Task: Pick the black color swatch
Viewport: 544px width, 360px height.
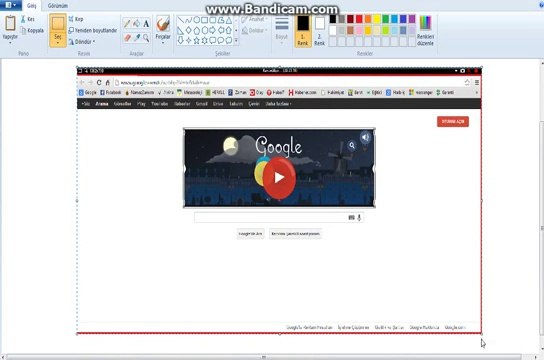Action: (x=333, y=19)
